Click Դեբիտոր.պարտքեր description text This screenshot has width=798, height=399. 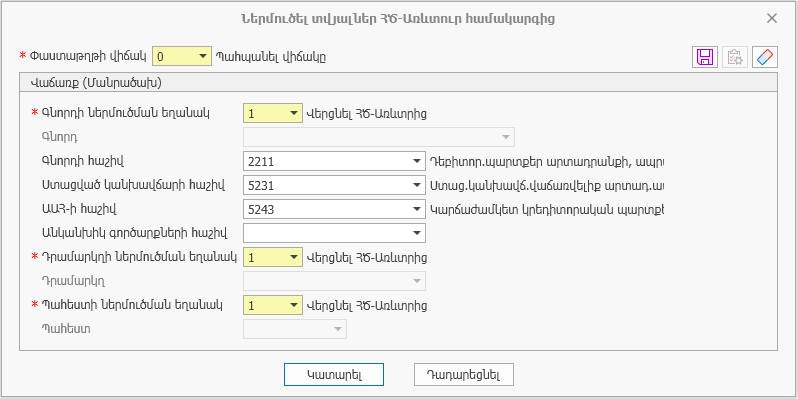pyautogui.click(x=547, y=162)
